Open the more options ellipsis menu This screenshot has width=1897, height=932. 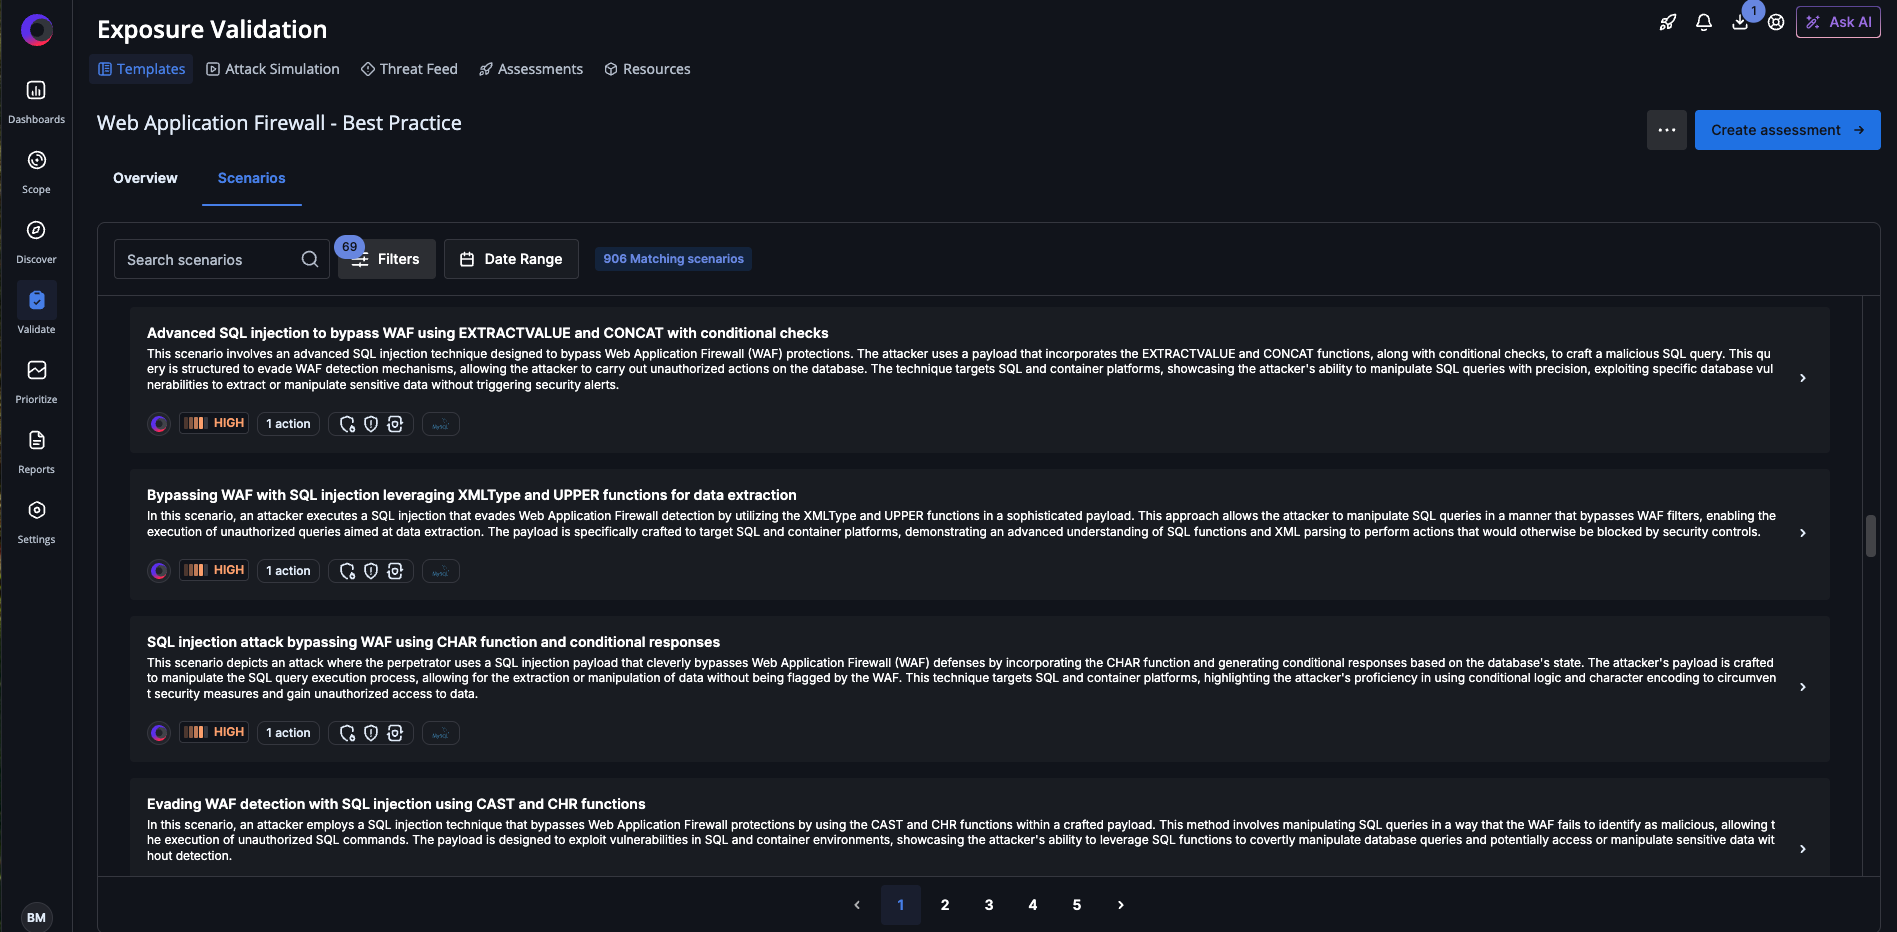pyautogui.click(x=1666, y=130)
